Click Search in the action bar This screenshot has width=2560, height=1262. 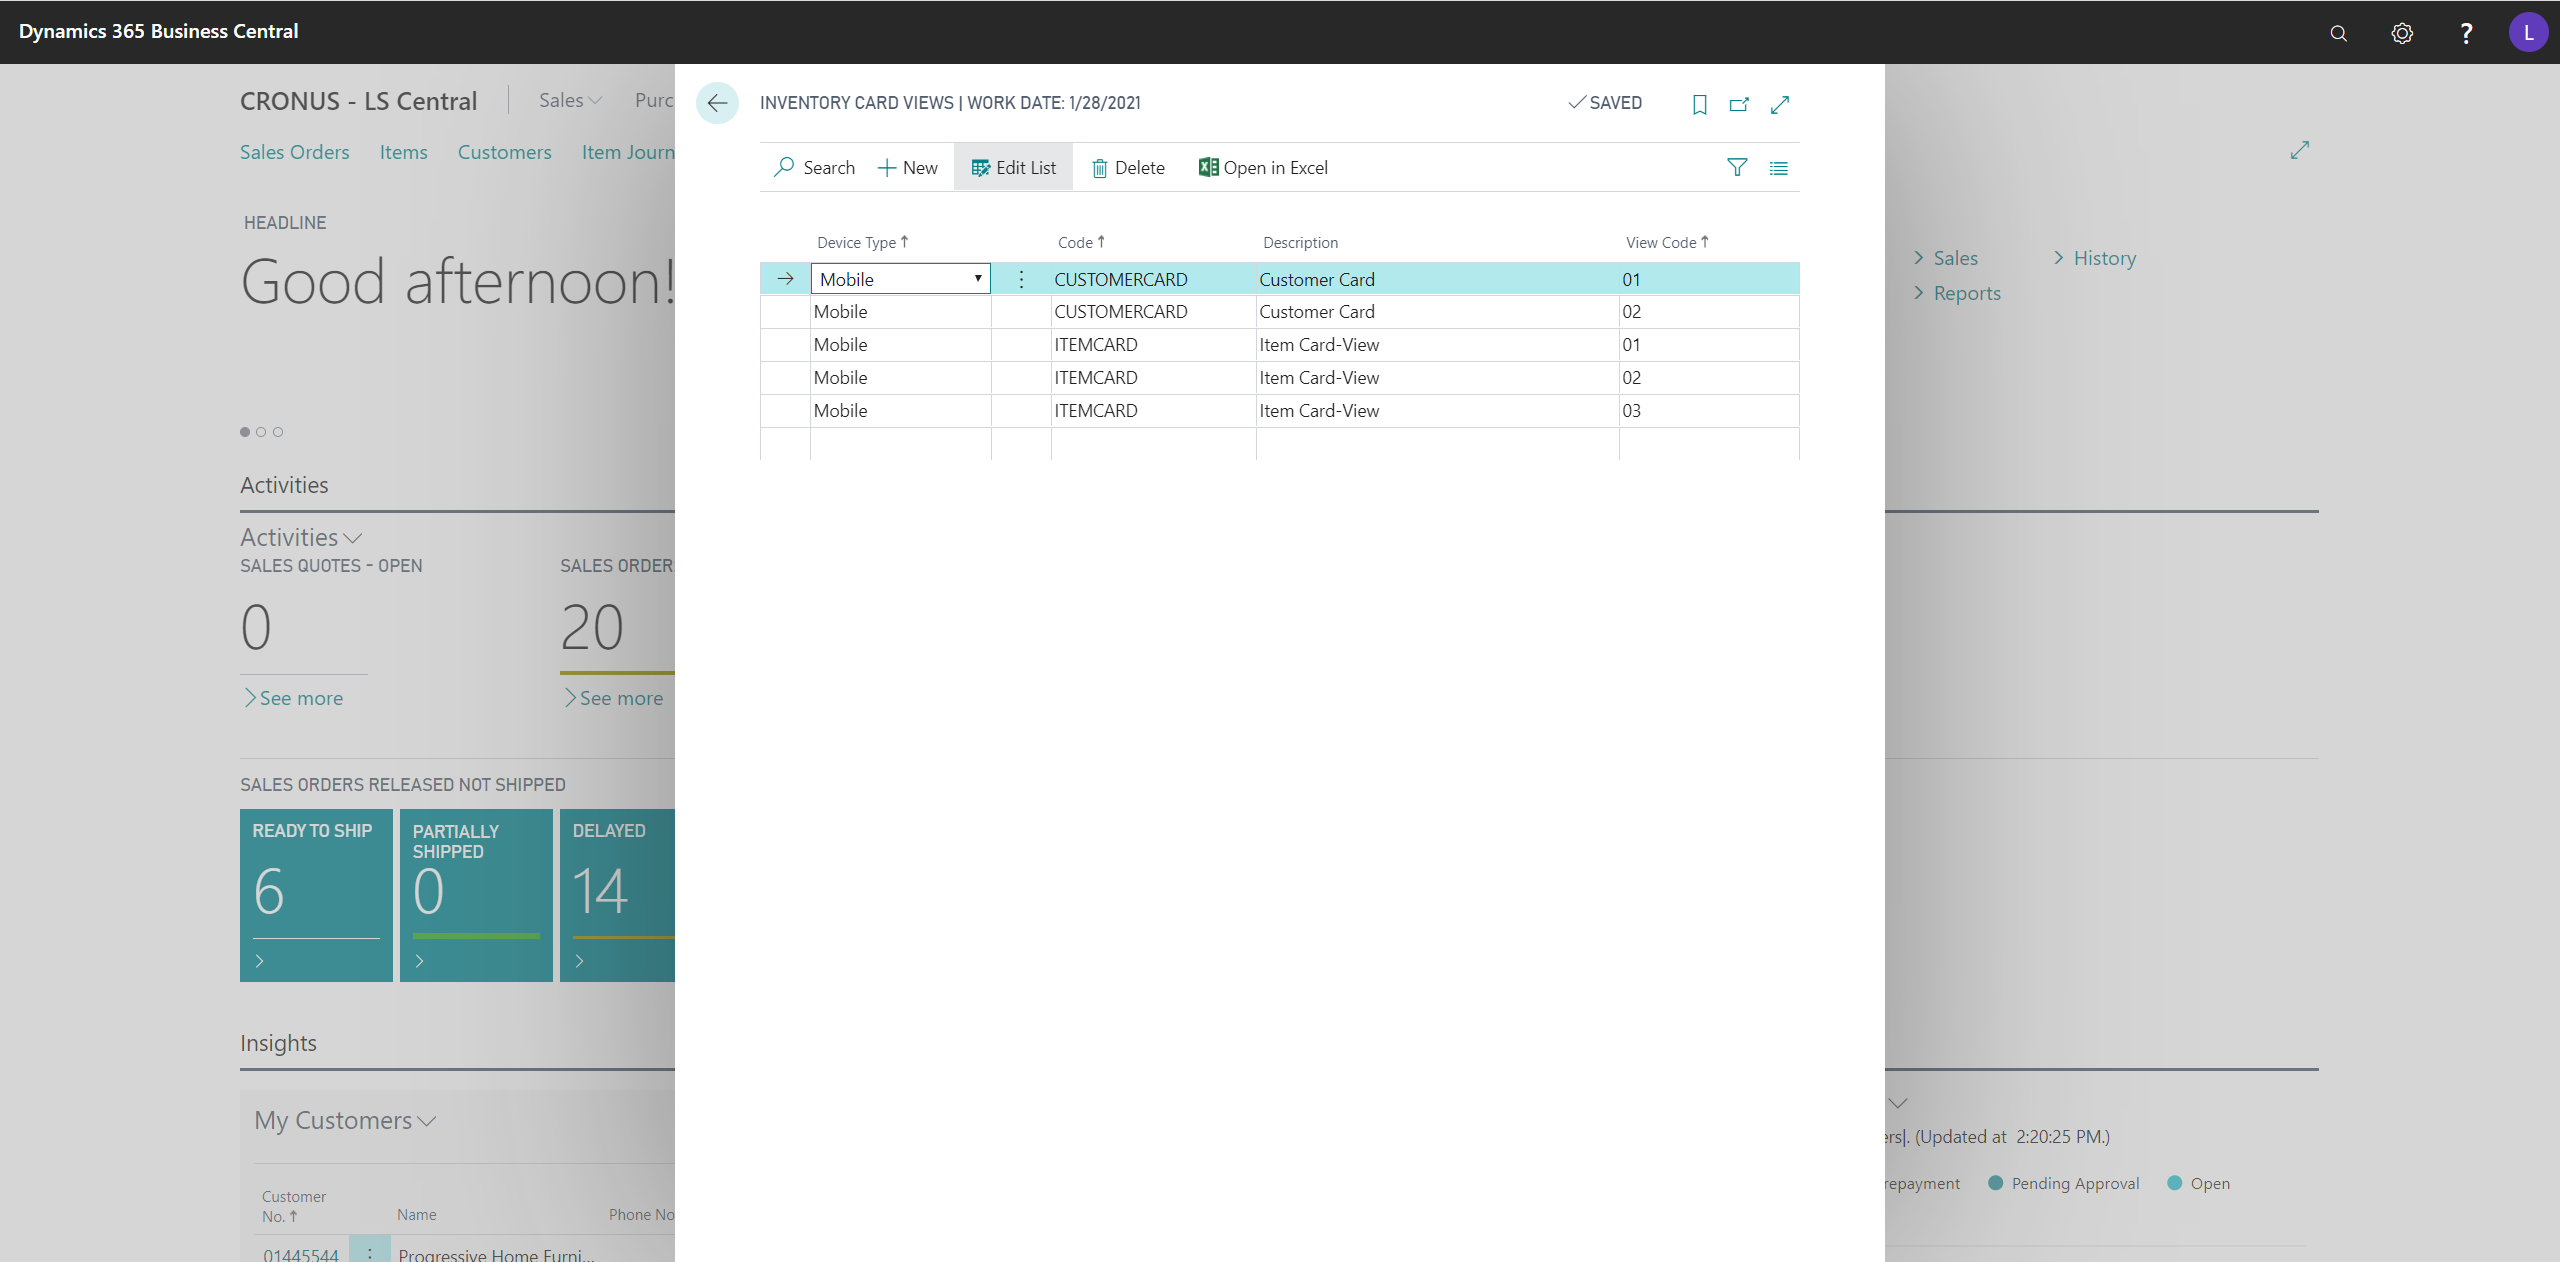(814, 168)
